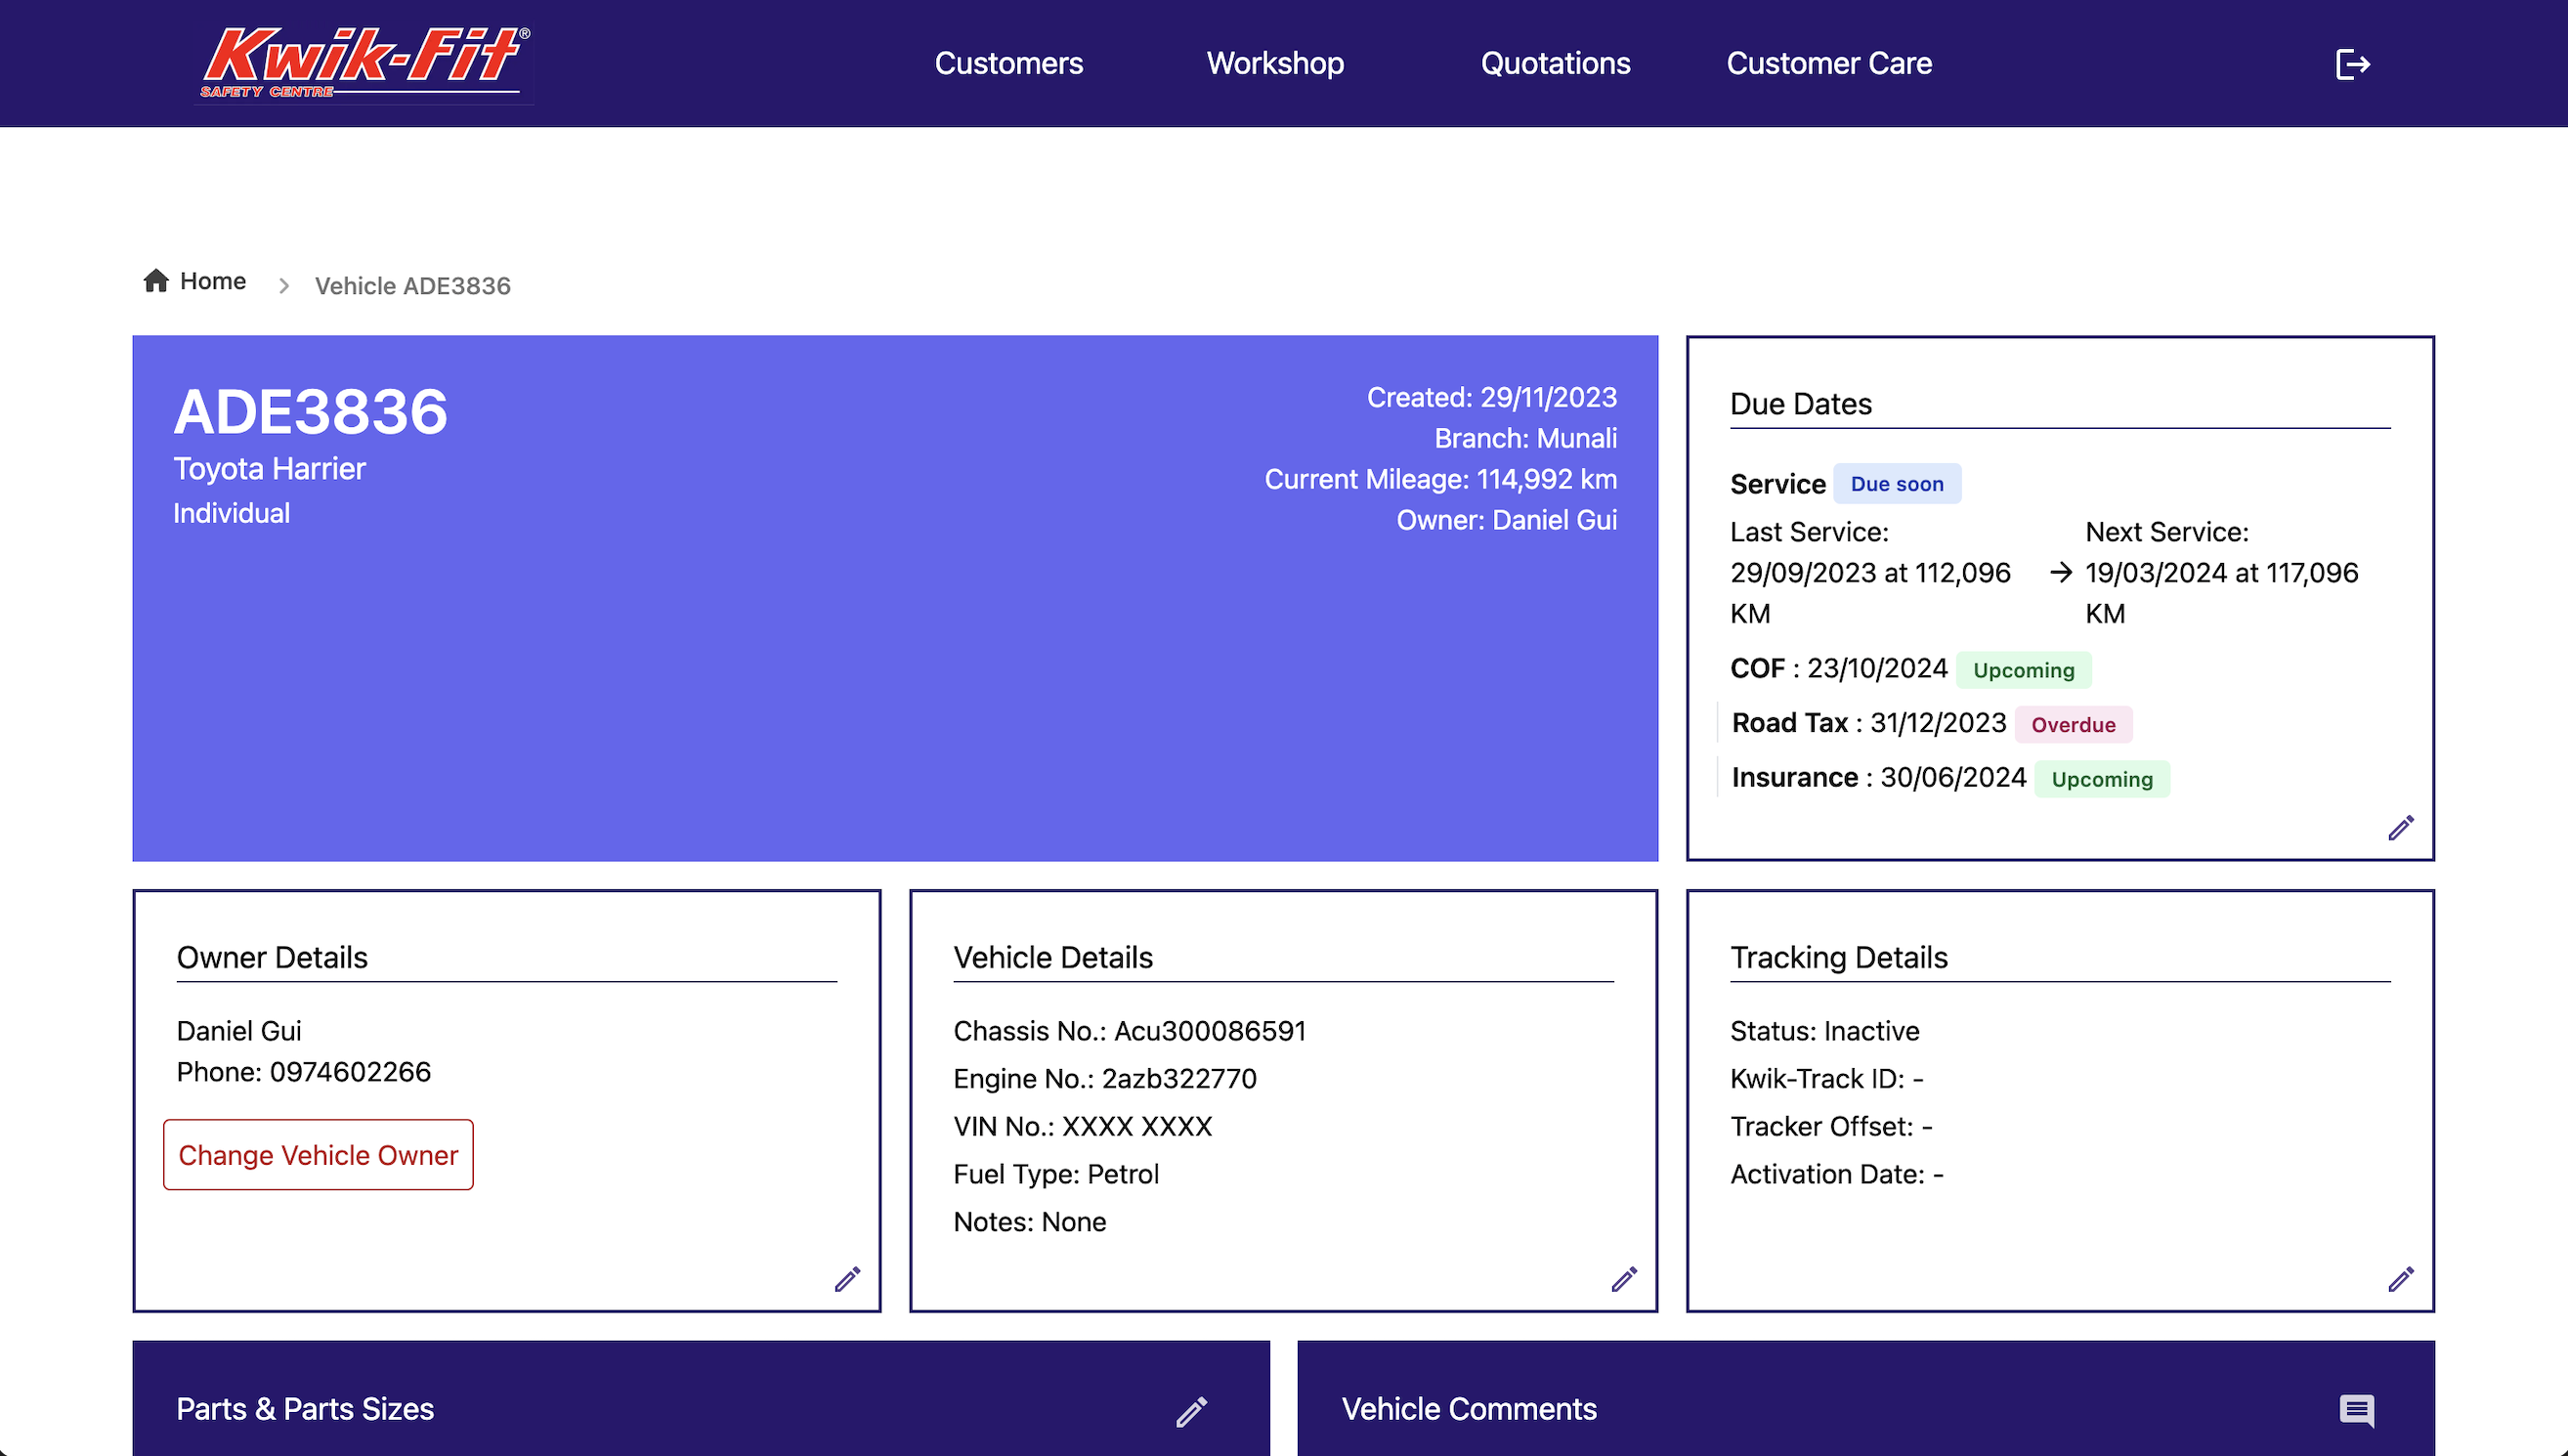This screenshot has width=2568, height=1456.
Task: Click the Change Vehicle Owner button
Action: [318, 1155]
